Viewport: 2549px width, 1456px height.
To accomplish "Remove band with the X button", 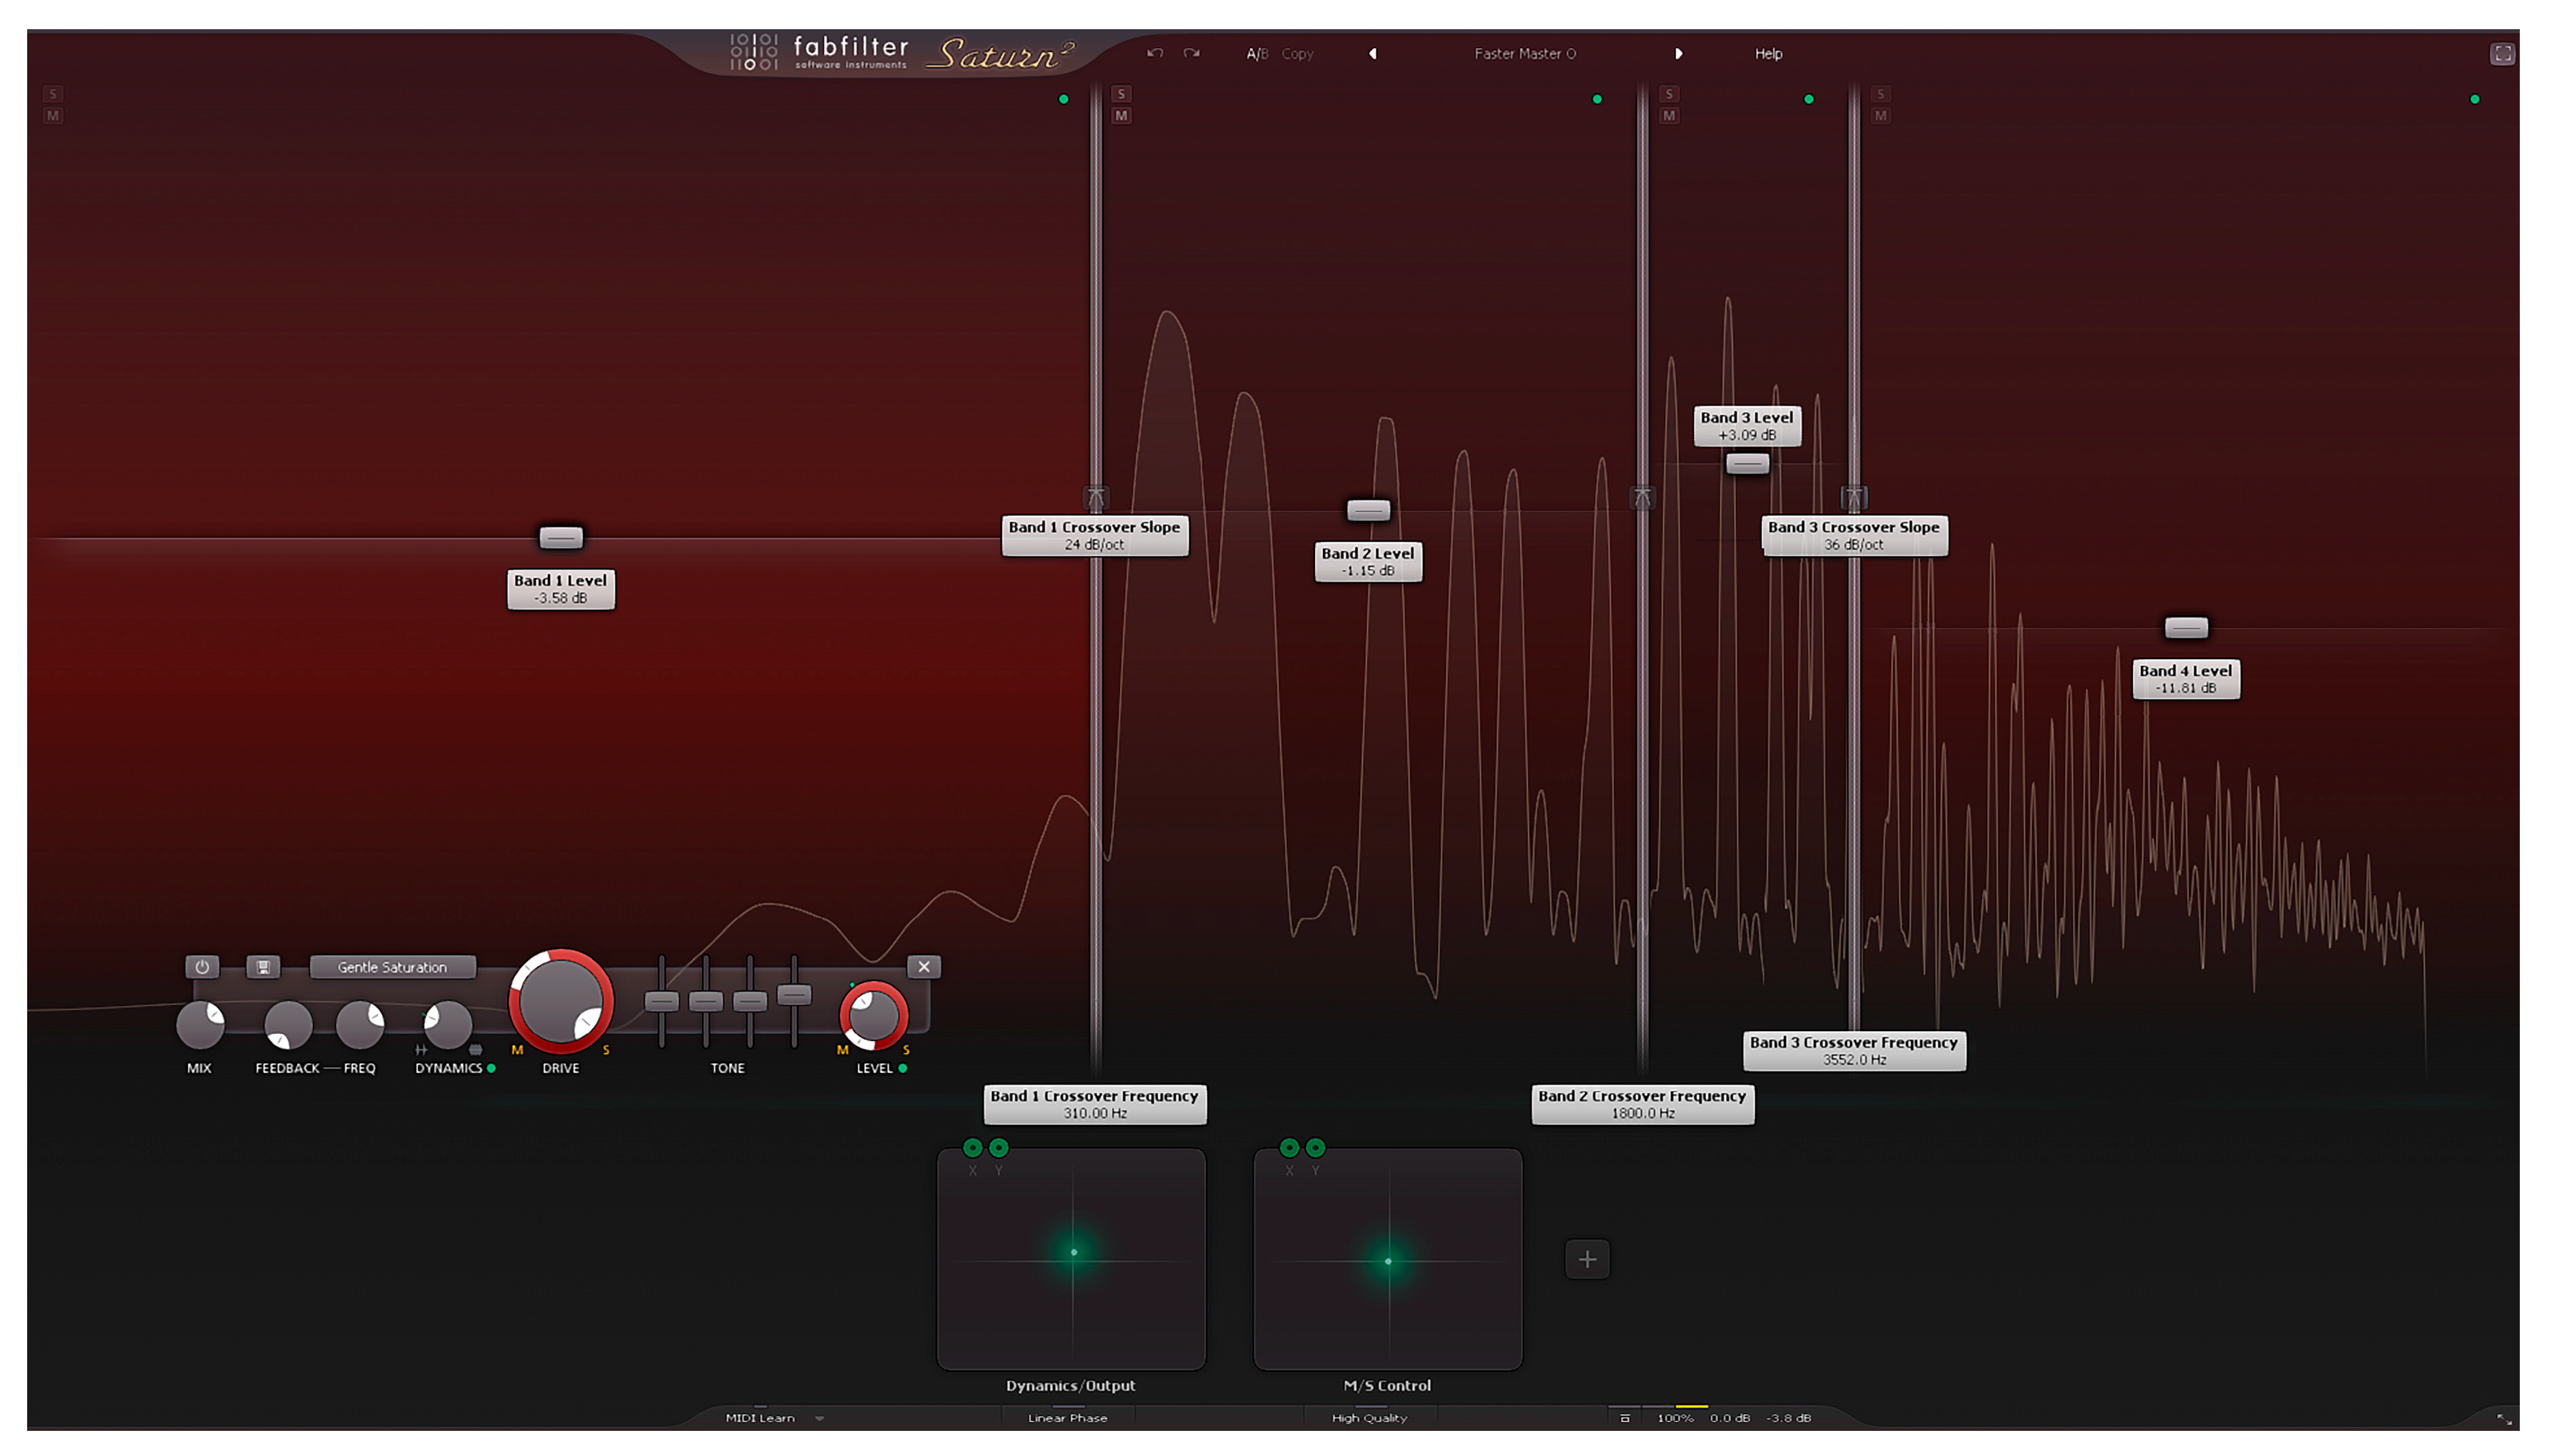I will point(924,967).
